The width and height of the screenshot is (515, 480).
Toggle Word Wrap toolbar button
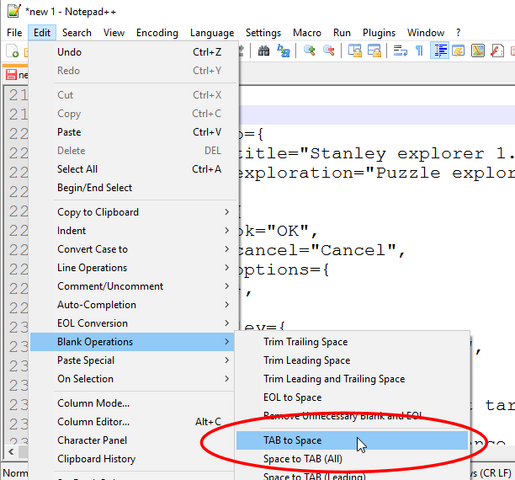pyautogui.click(x=400, y=51)
